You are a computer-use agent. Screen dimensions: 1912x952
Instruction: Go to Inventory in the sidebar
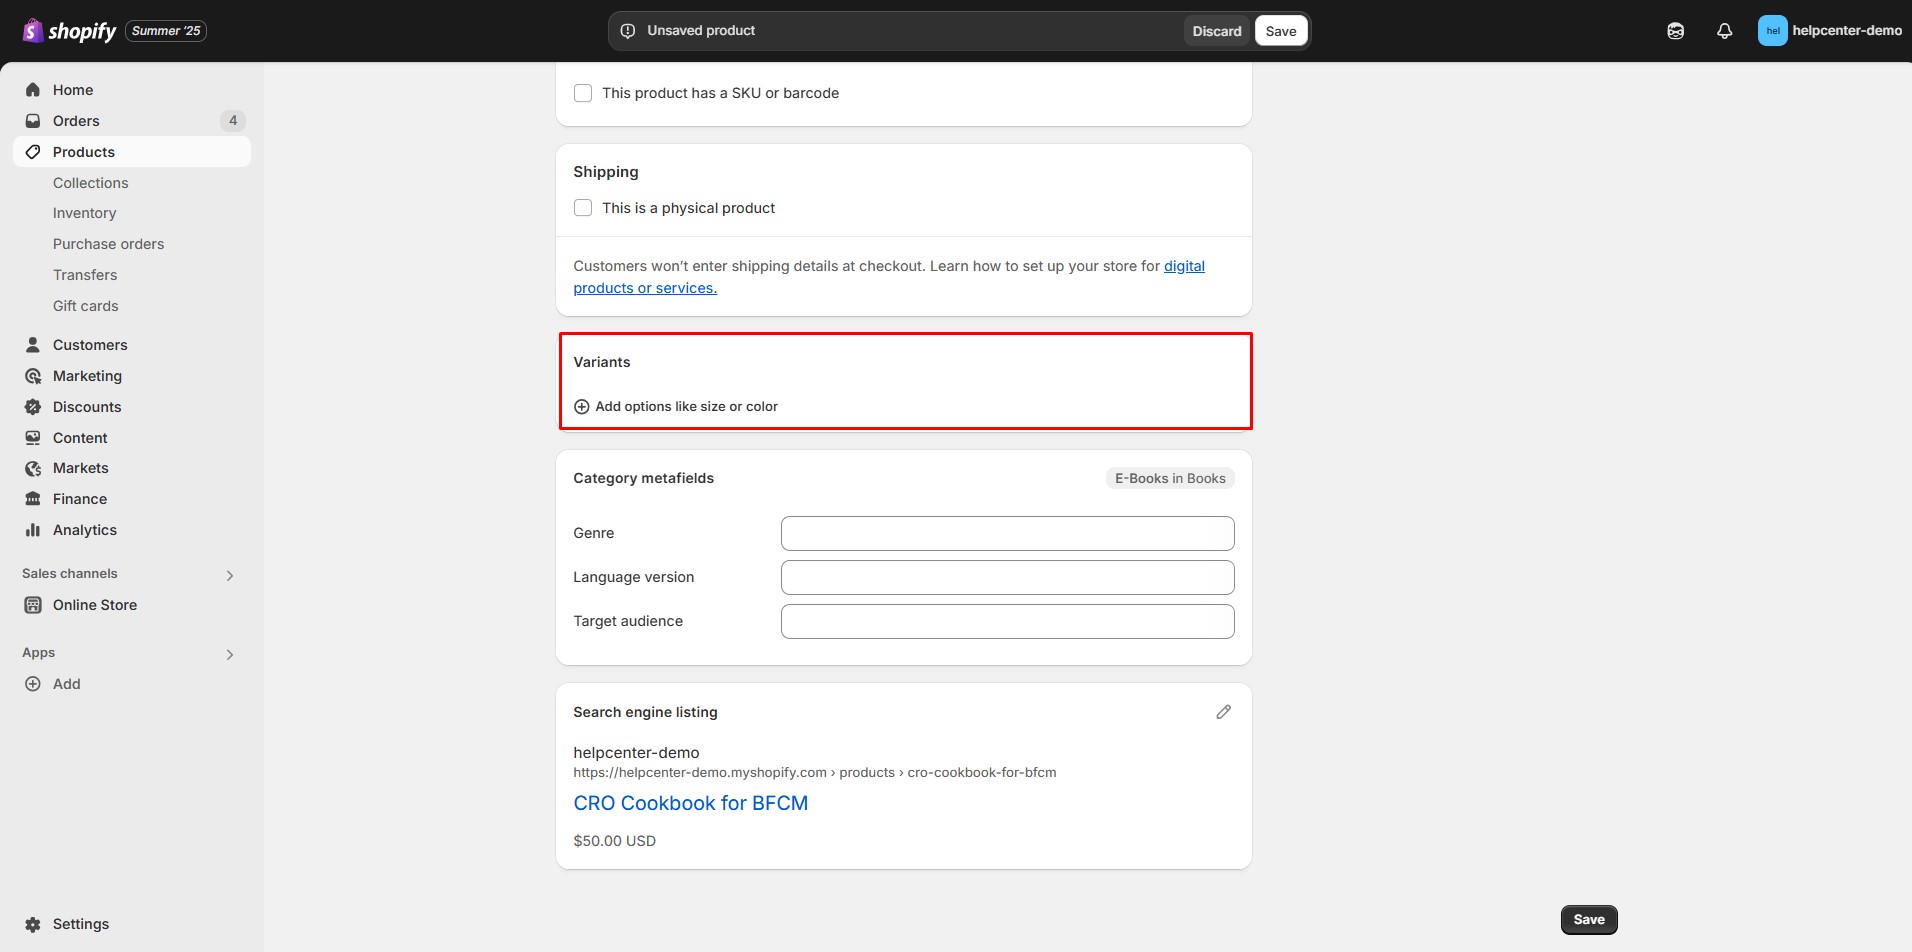click(85, 213)
